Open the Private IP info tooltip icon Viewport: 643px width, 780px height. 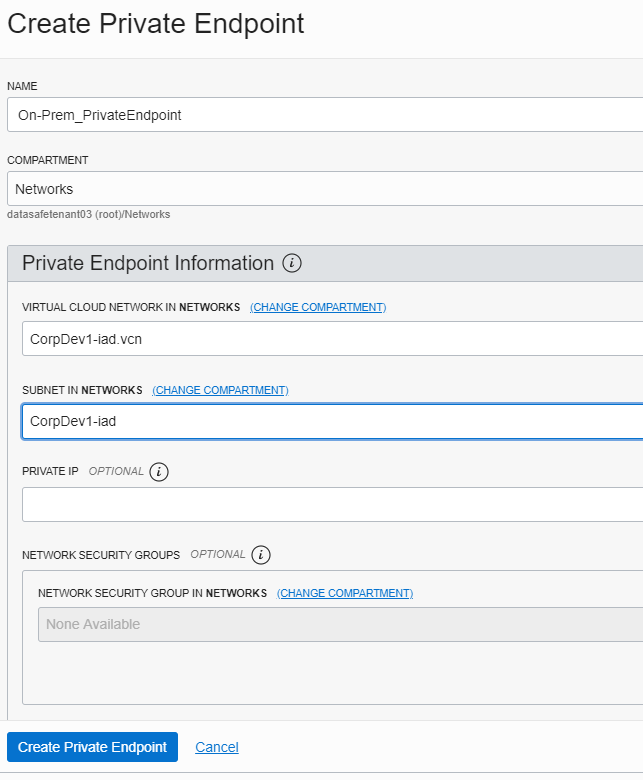point(159,472)
